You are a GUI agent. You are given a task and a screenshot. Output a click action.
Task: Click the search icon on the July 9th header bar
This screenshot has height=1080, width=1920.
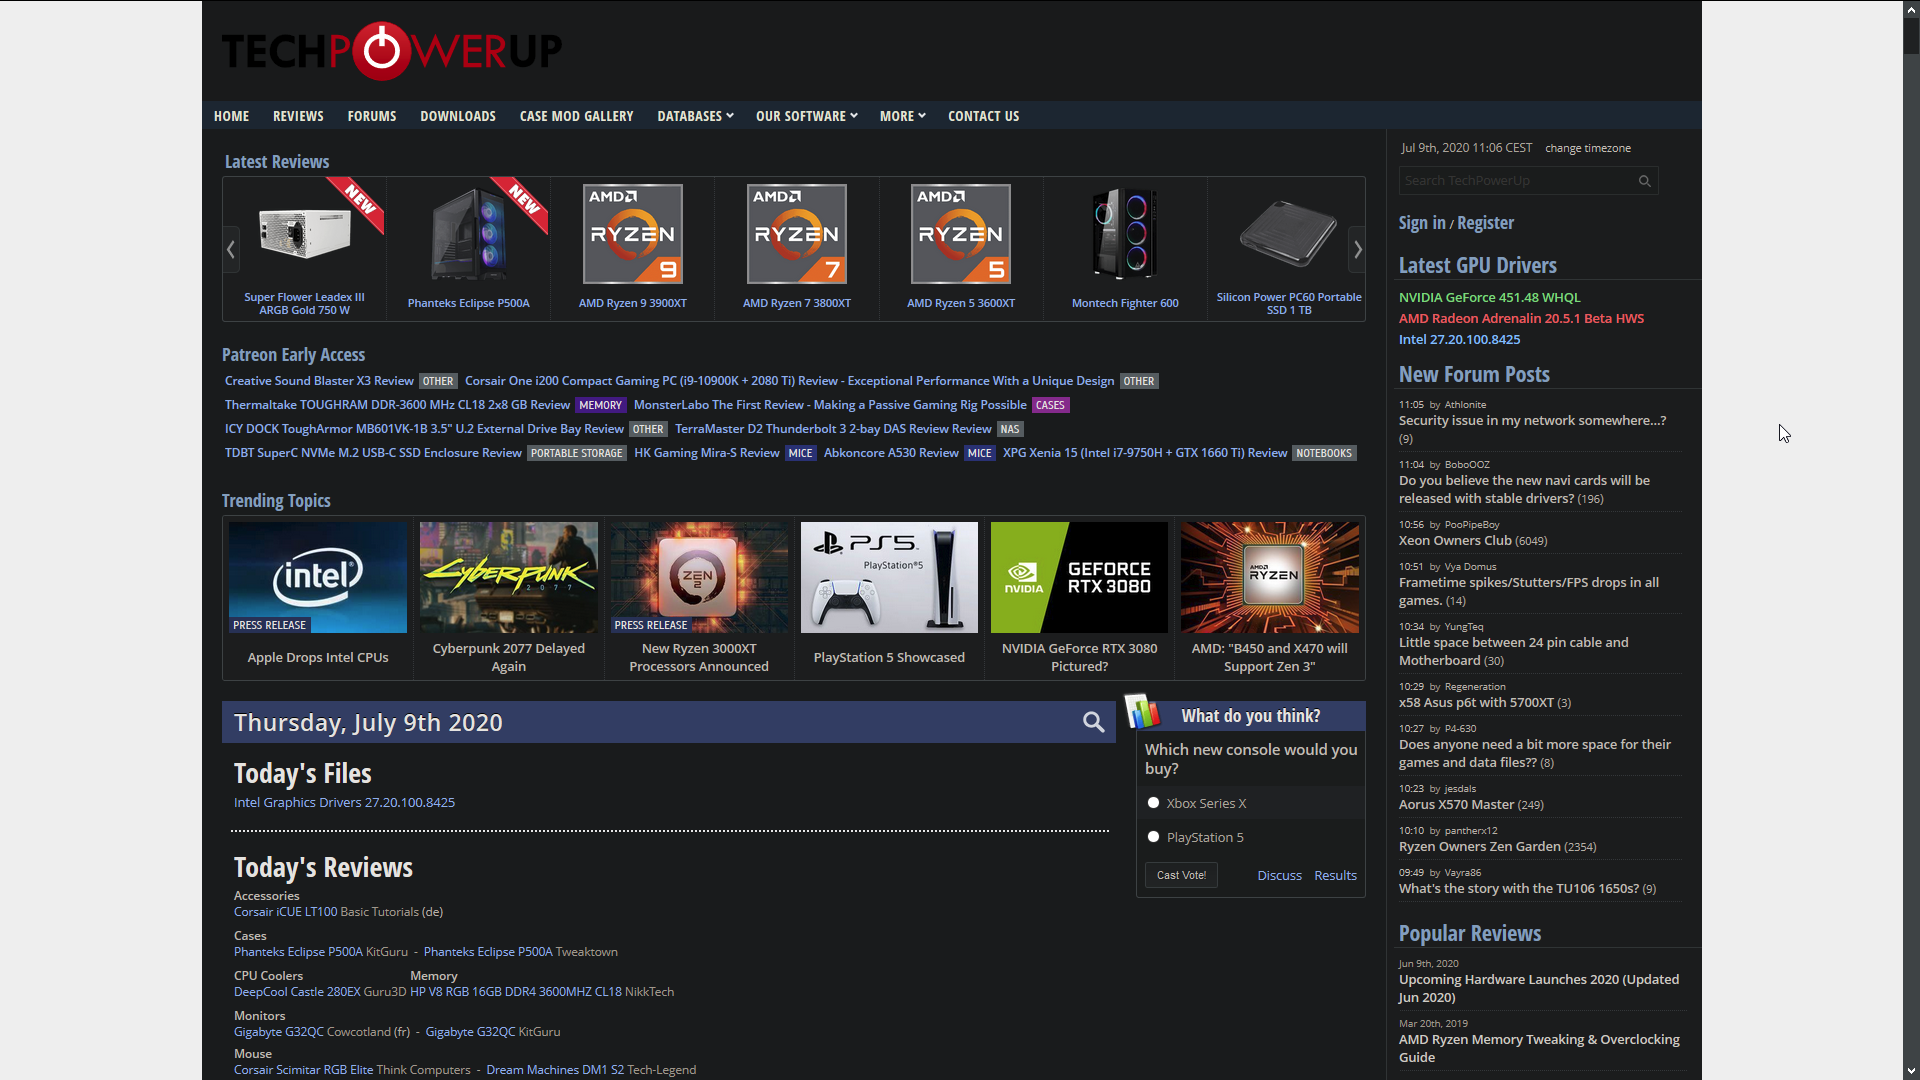(1093, 722)
